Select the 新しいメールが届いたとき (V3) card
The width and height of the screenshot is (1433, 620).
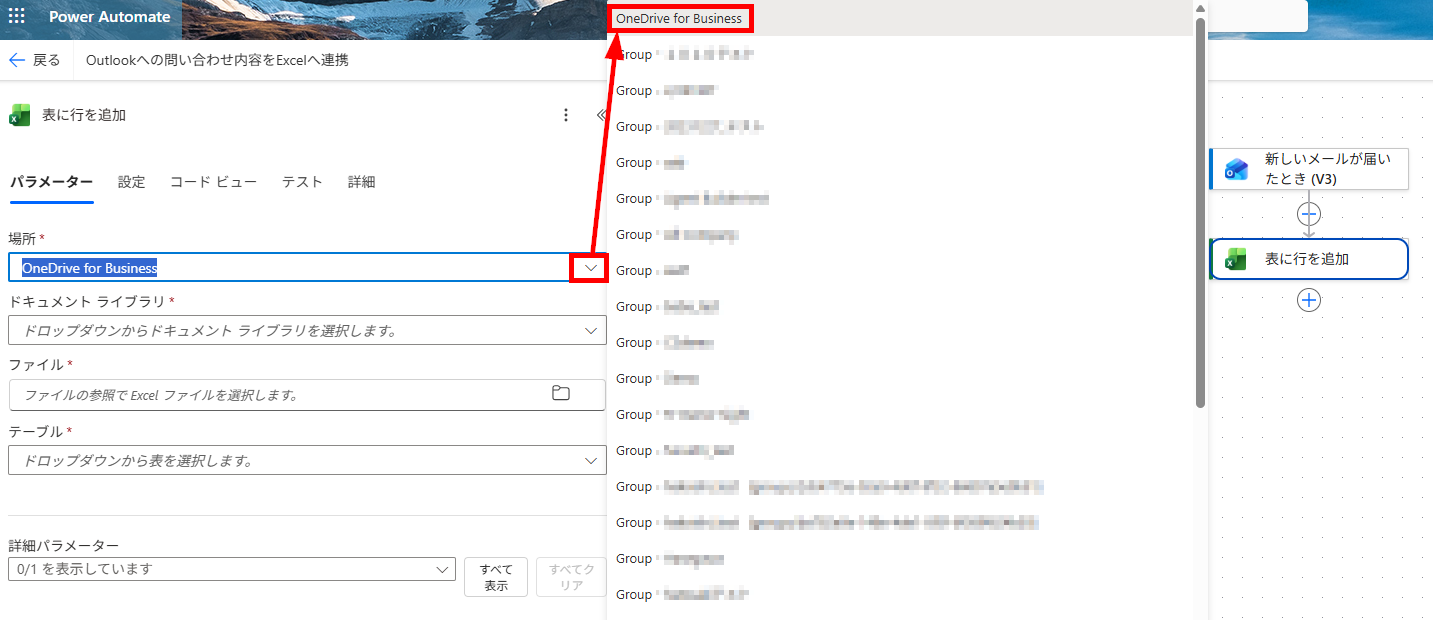pos(1309,169)
